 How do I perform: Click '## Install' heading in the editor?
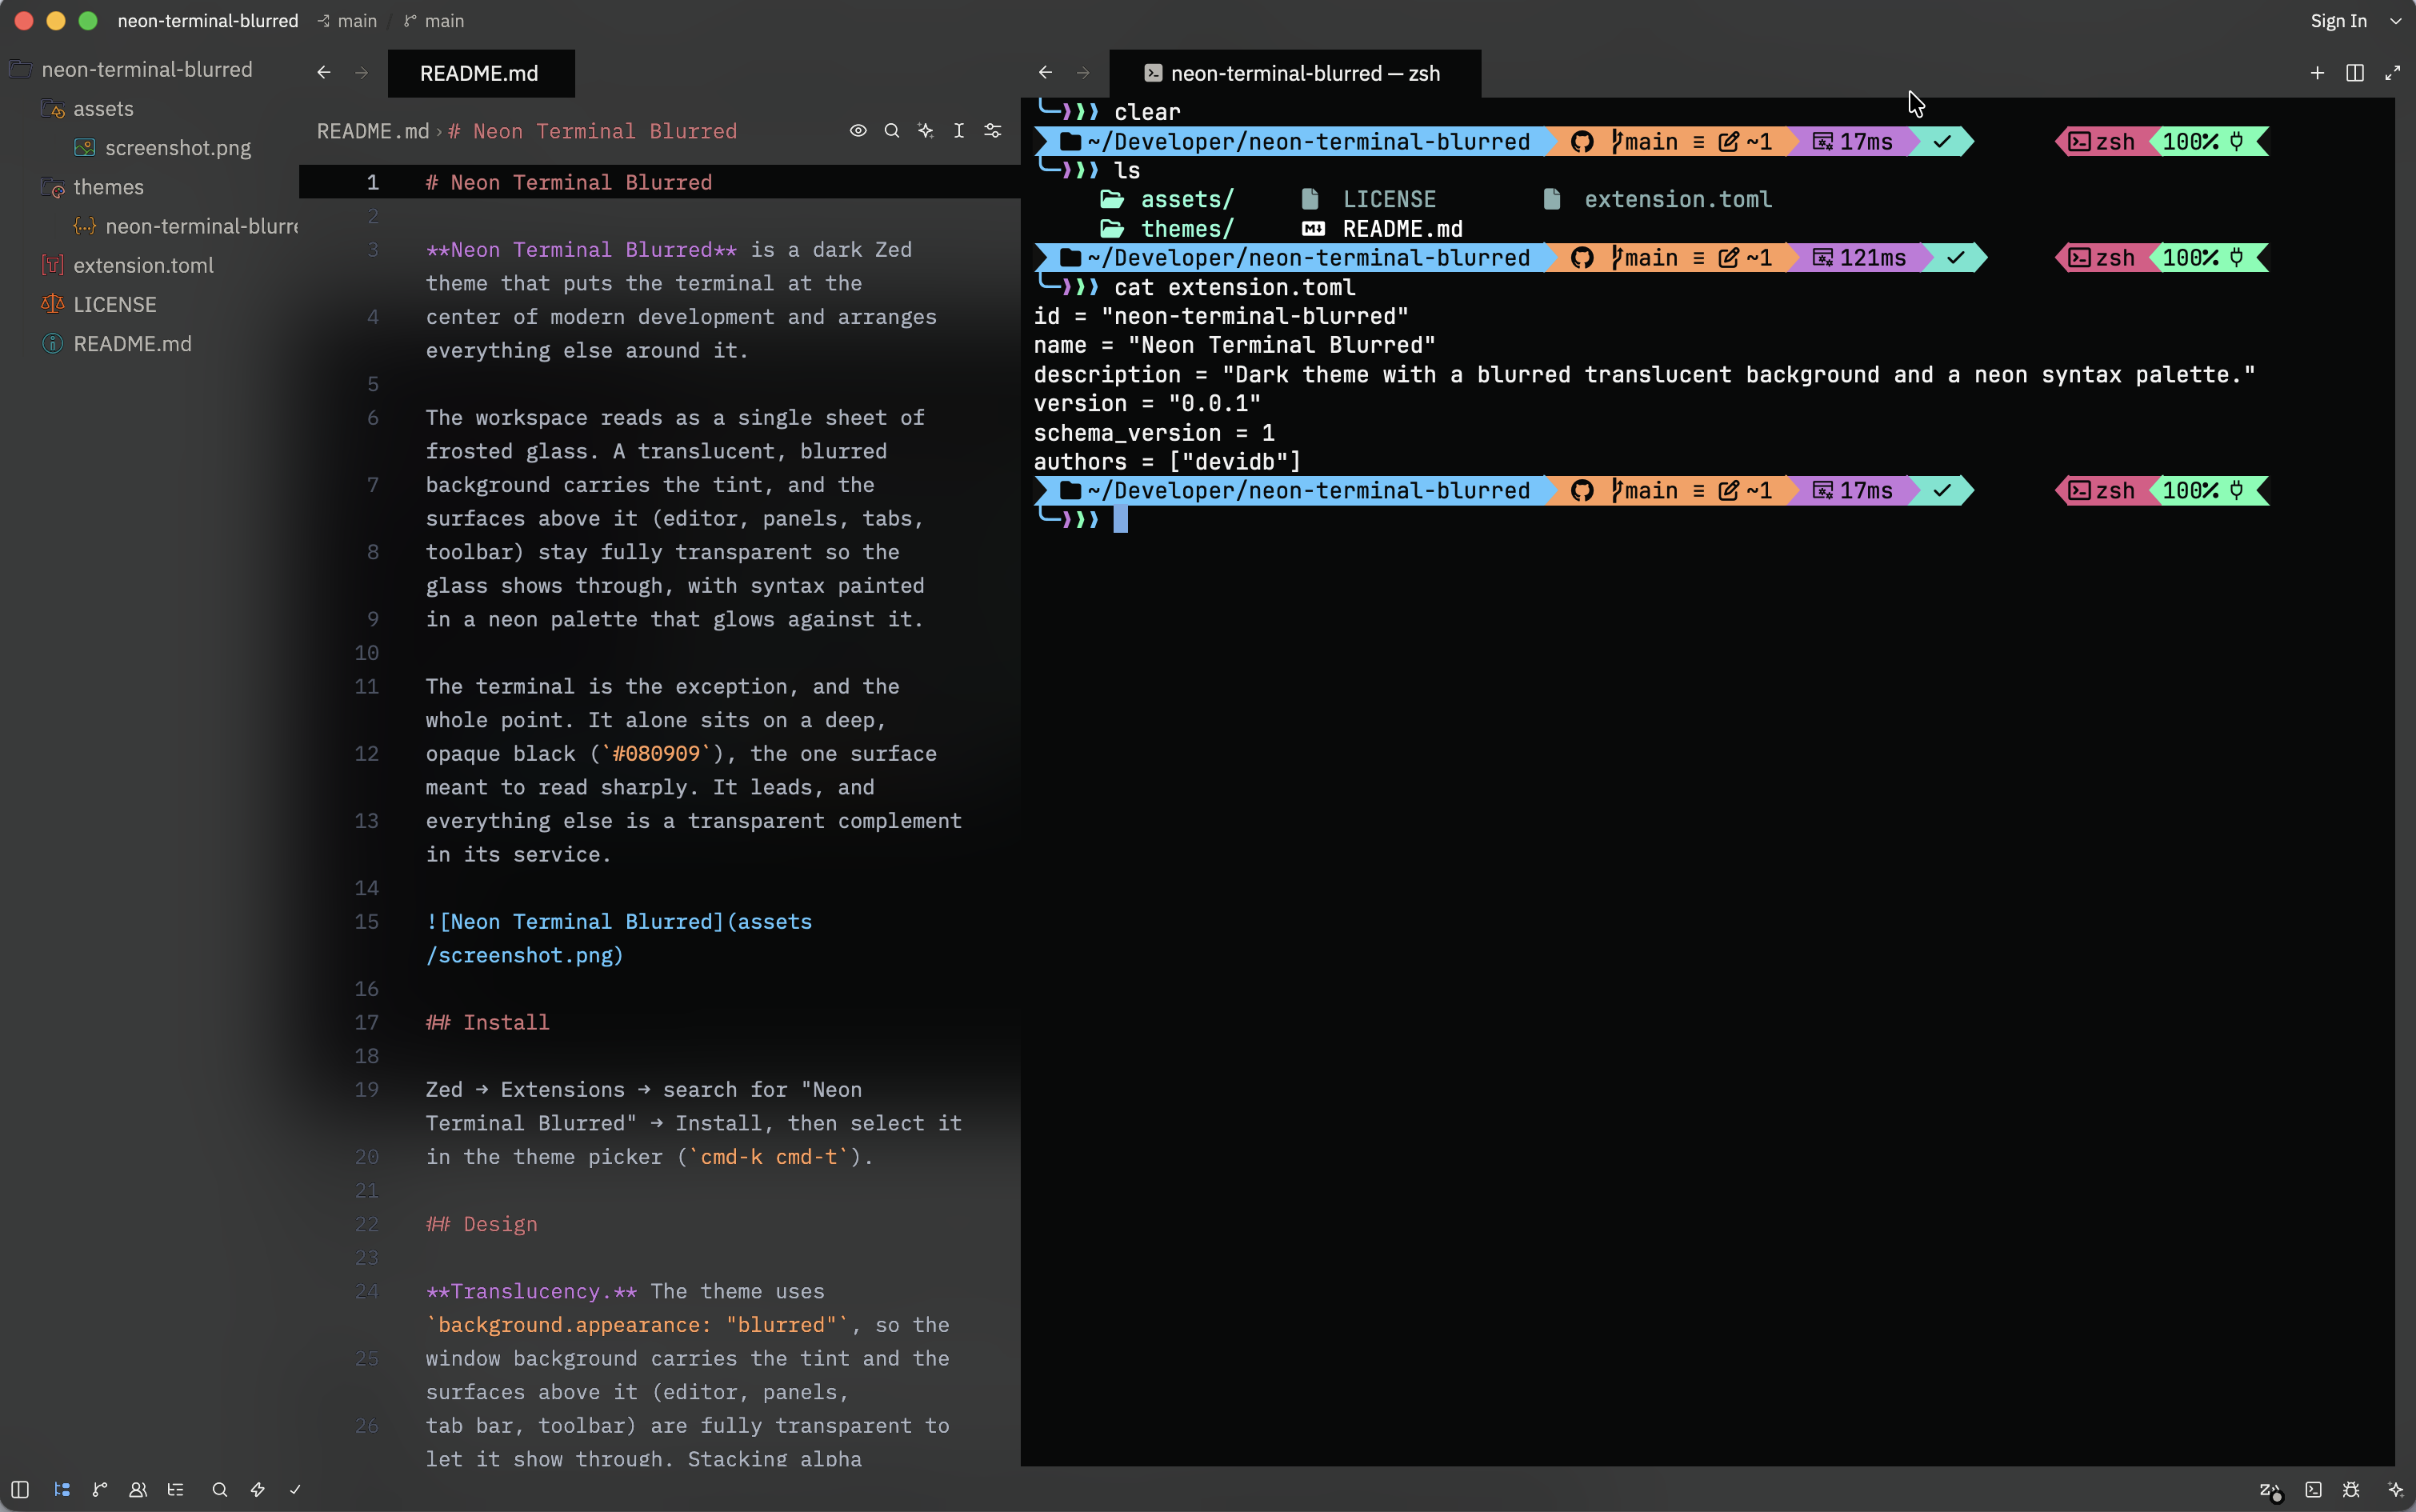(487, 1022)
